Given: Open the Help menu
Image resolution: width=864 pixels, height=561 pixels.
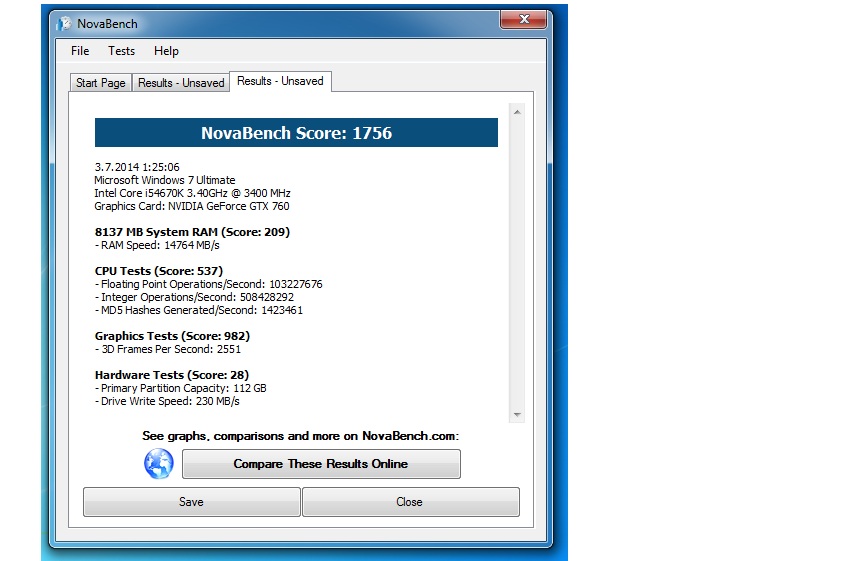Looking at the screenshot, I should [x=166, y=51].
